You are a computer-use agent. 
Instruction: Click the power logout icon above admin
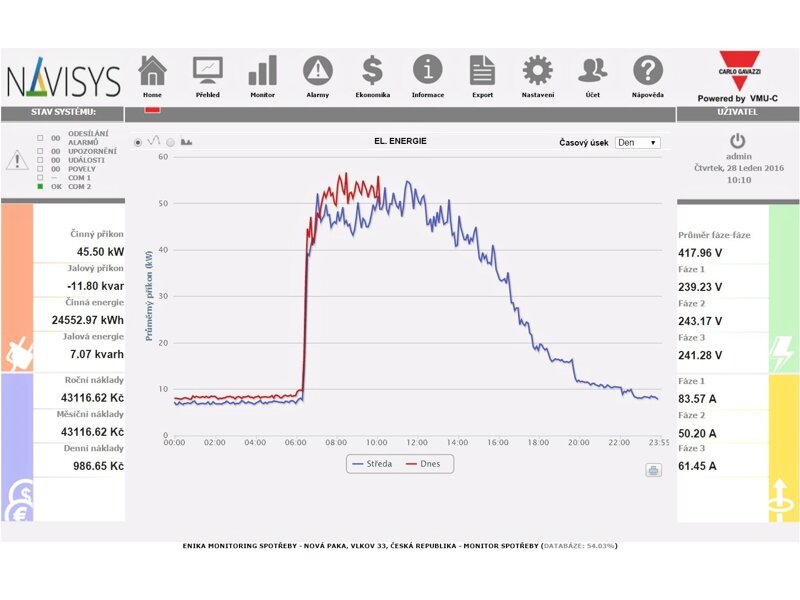click(738, 141)
